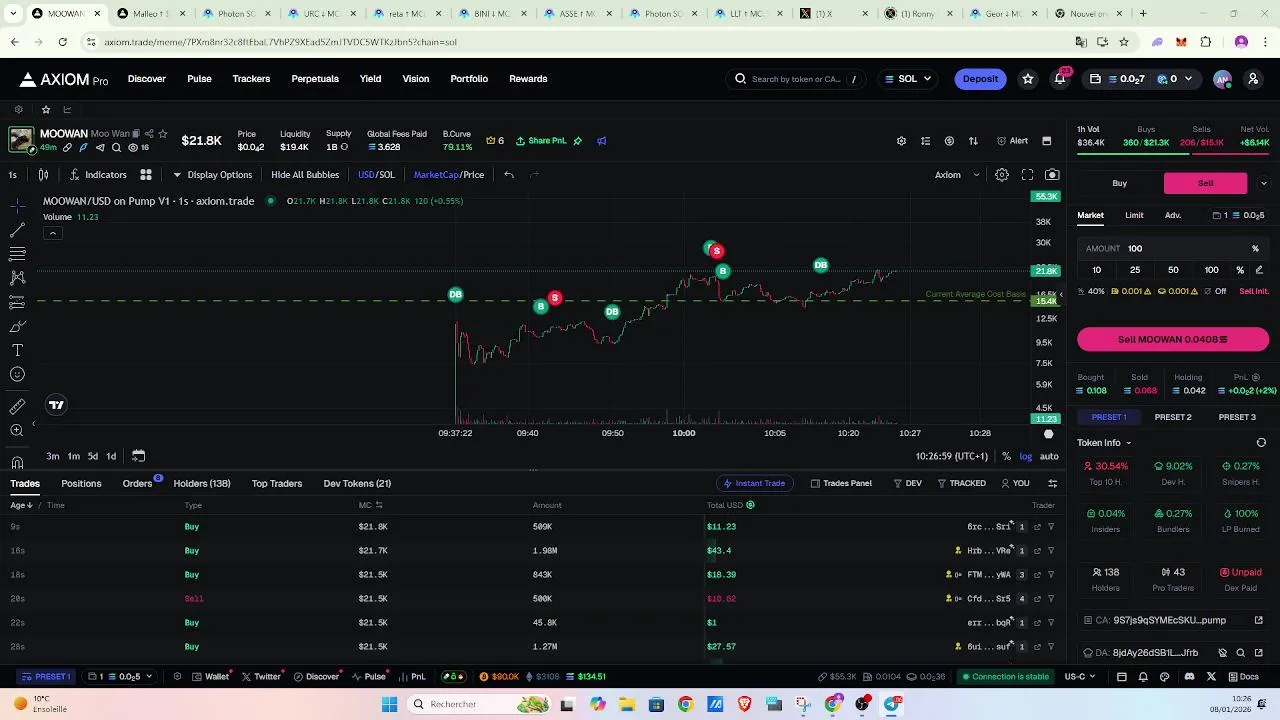Filter trades by TRACKED wallets
The height and width of the screenshot is (720, 1280).
[961, 483]
